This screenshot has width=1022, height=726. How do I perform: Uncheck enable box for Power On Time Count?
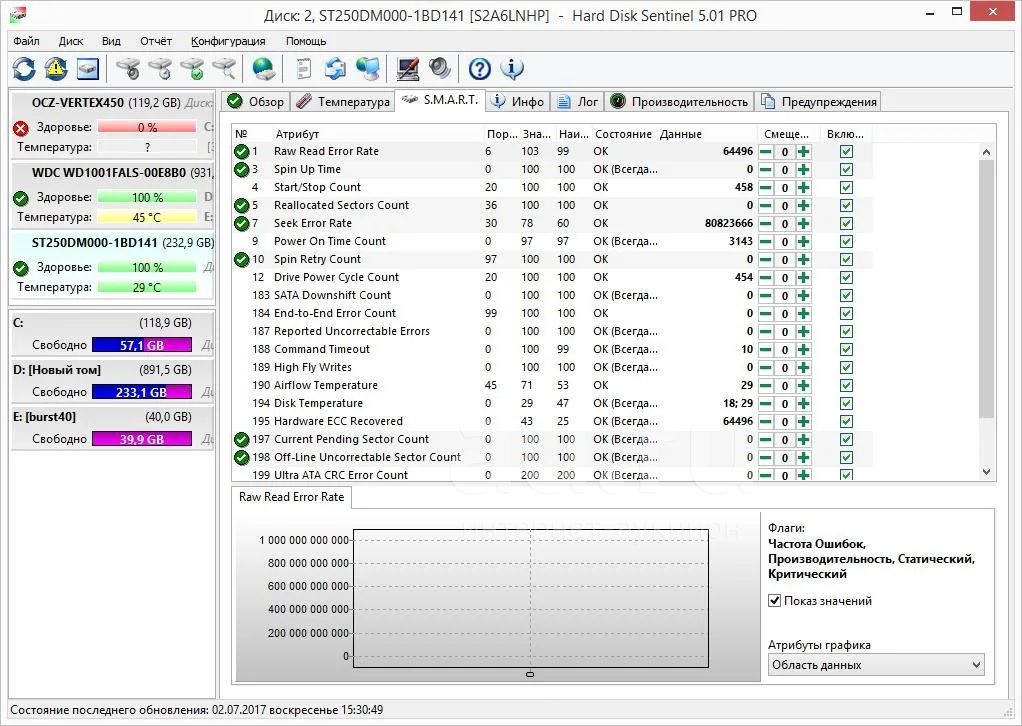point(846,242)
